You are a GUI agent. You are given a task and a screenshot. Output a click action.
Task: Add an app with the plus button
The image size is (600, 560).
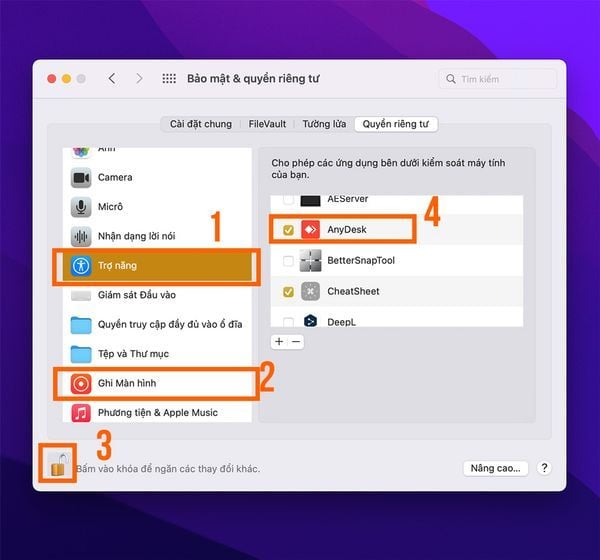pos(279,341)
